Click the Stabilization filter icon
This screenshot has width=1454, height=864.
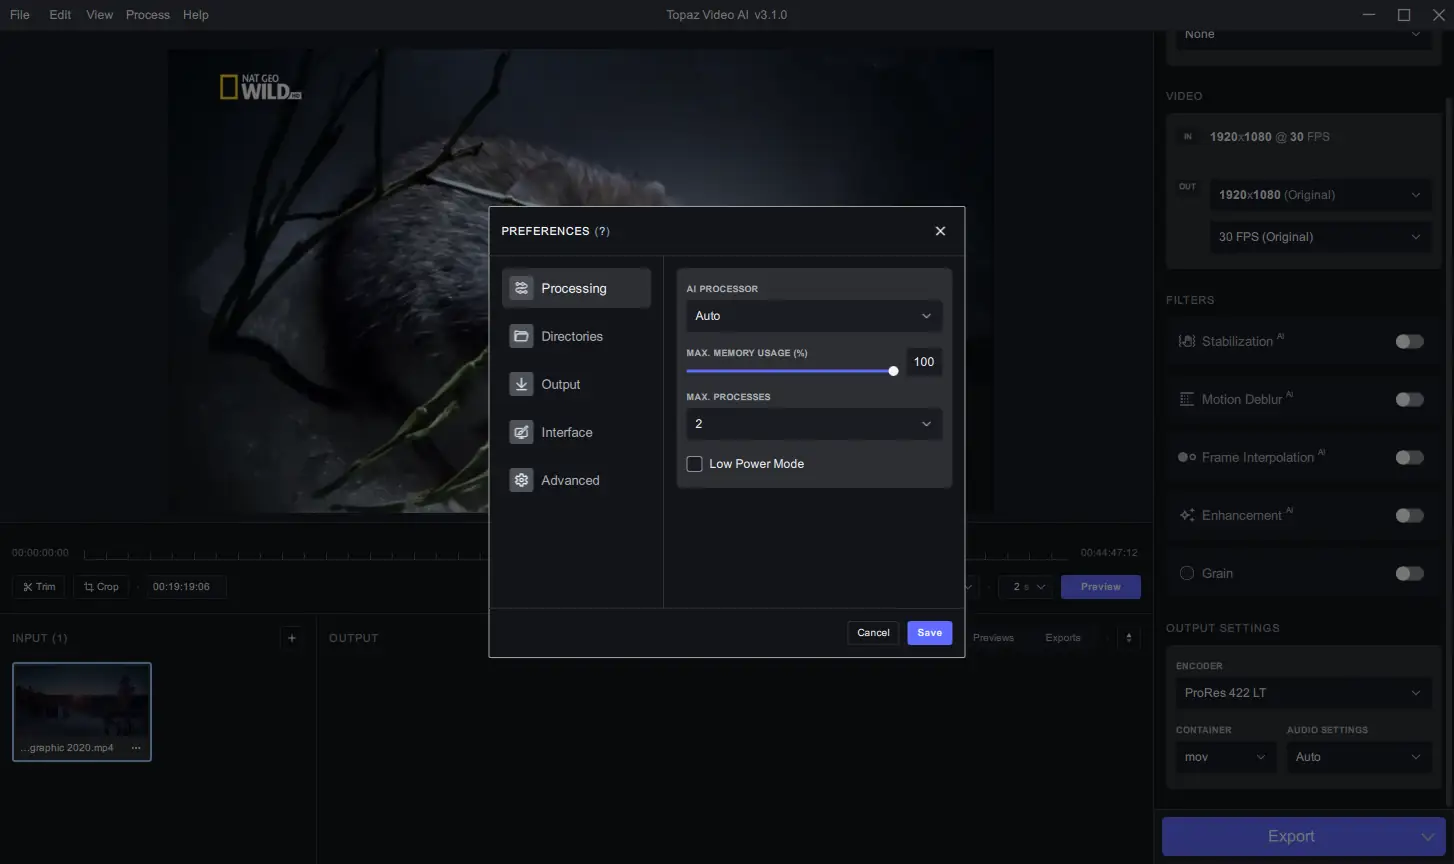click(1187, 342)
